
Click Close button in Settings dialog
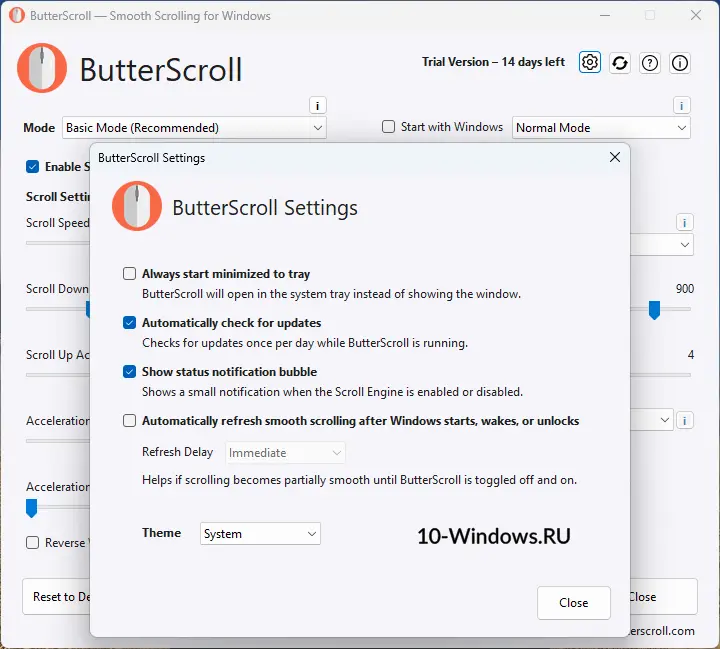574,603
